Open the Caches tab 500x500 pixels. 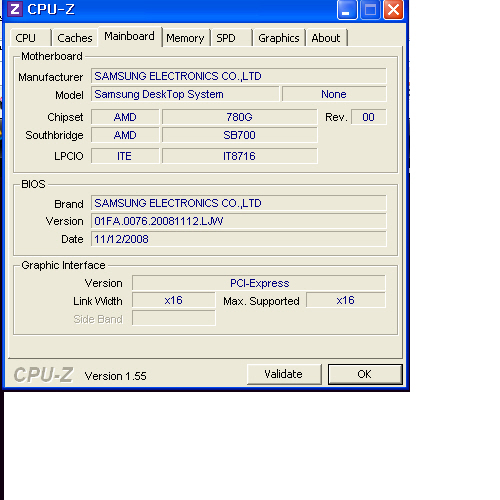tap(75, 38)
